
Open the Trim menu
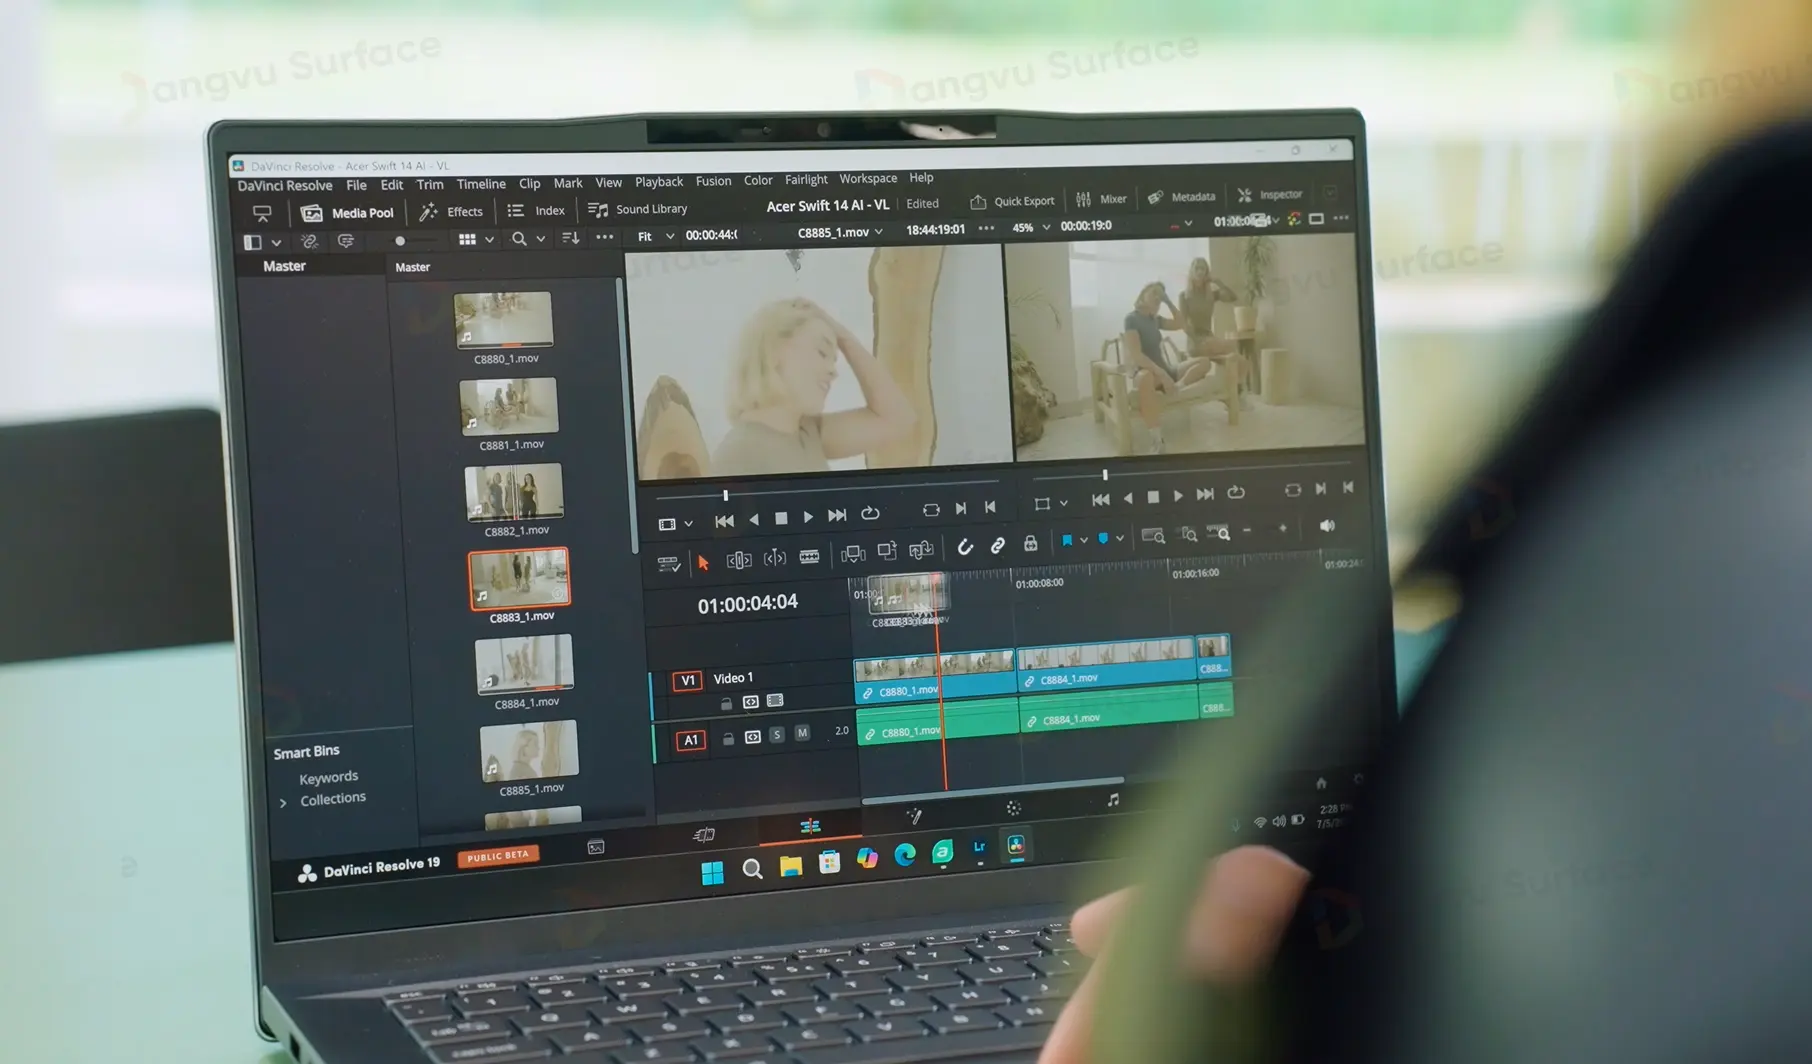point(429,184)
